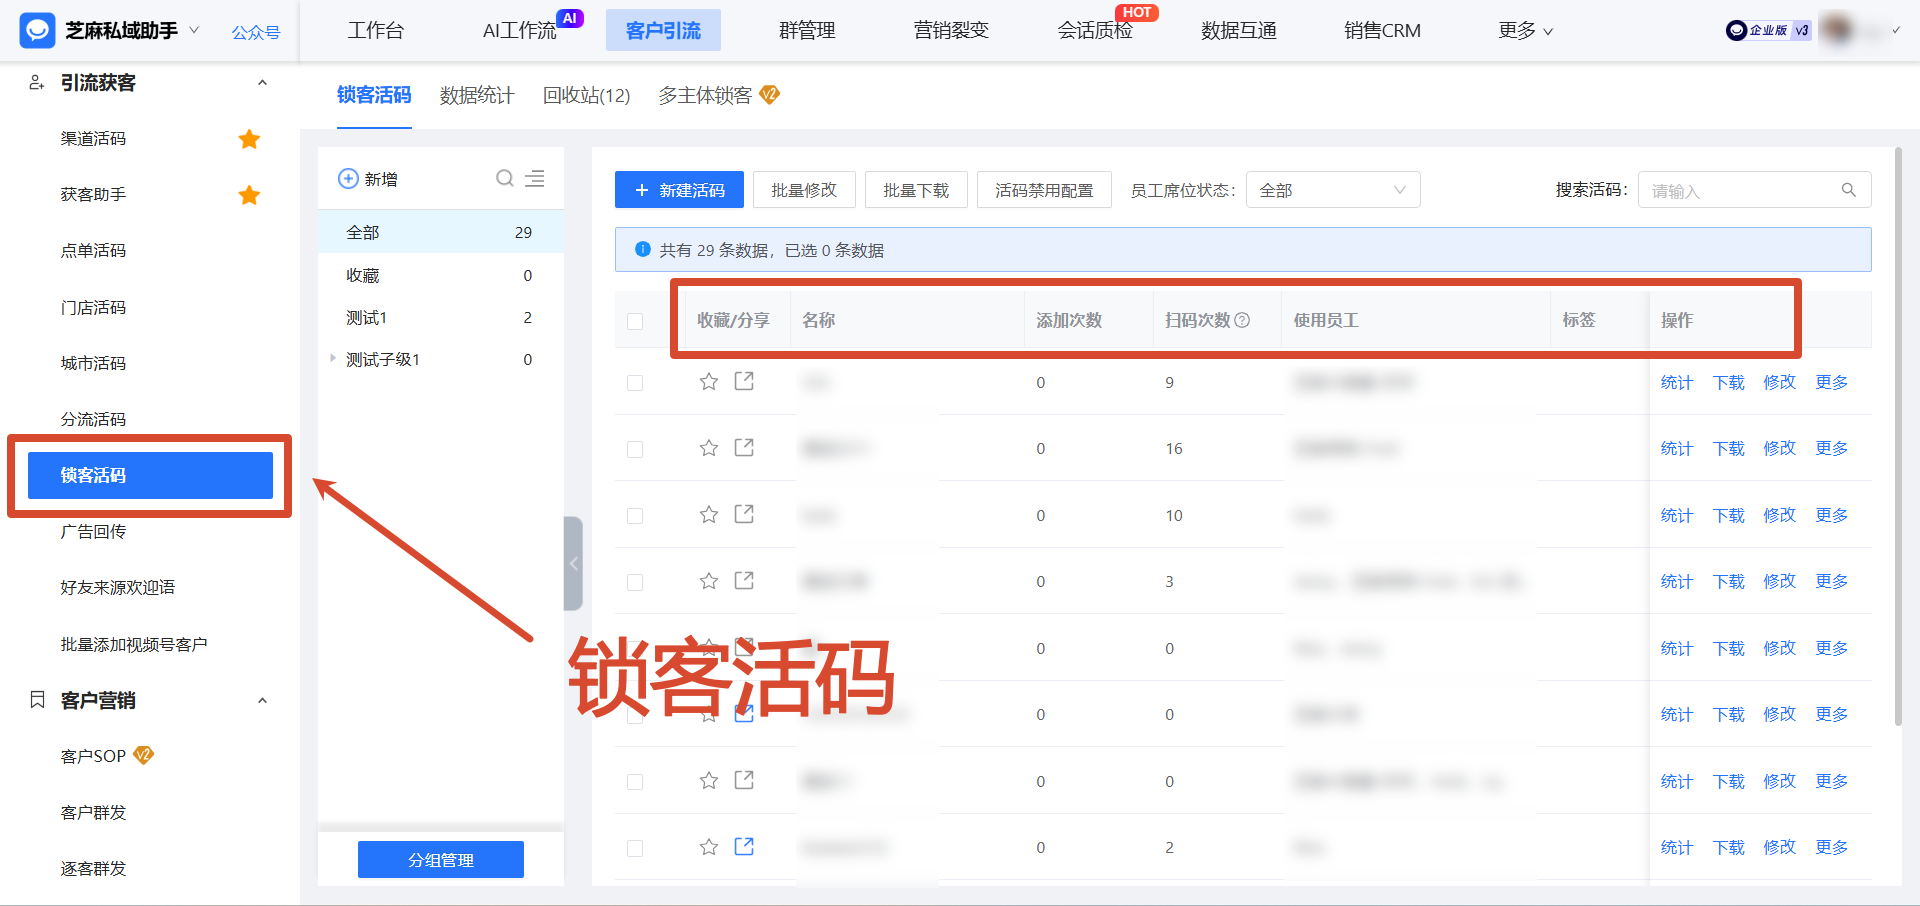Screen dimensions: 1920x906
Task: Open the 销售CRM top menu
Action: (1382, 31)
